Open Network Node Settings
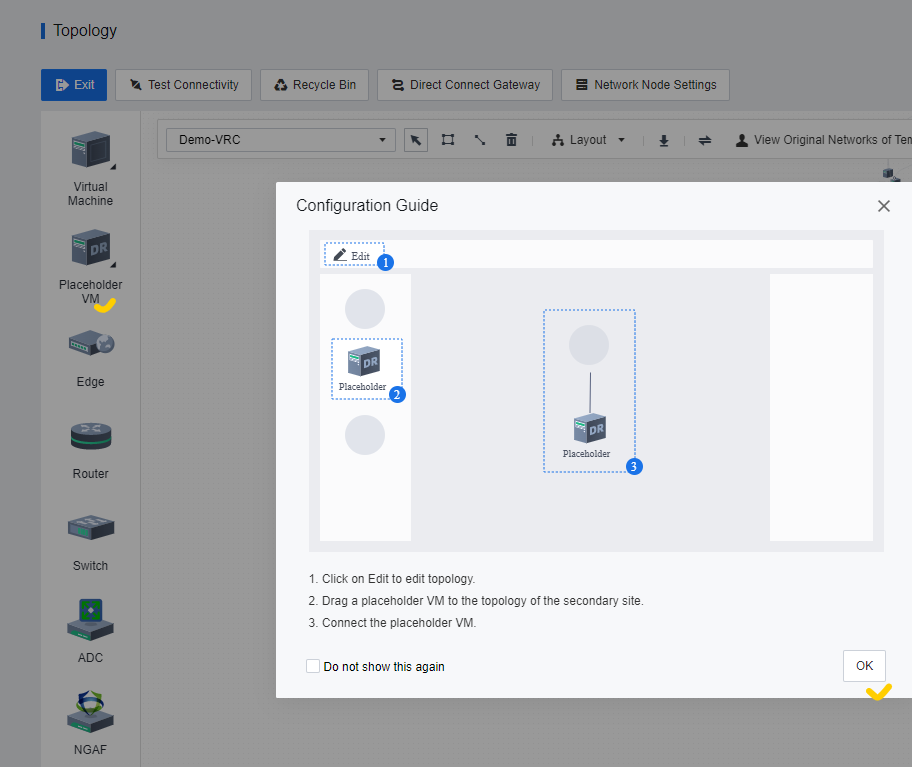Screen dimensions: 912x767 point(645,85)
